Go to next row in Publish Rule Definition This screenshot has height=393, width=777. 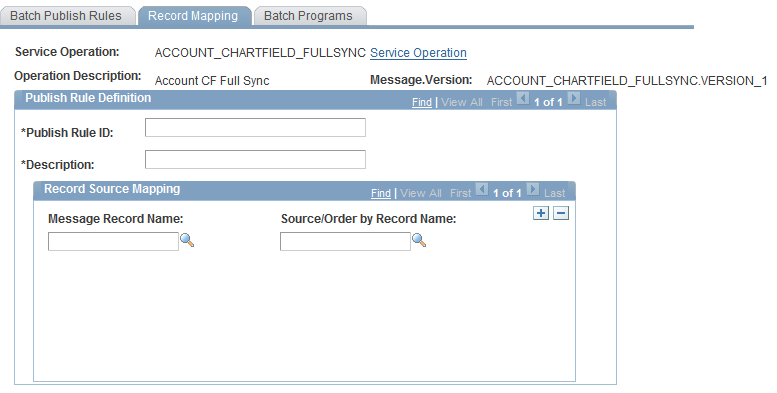[x=574, y=99]
